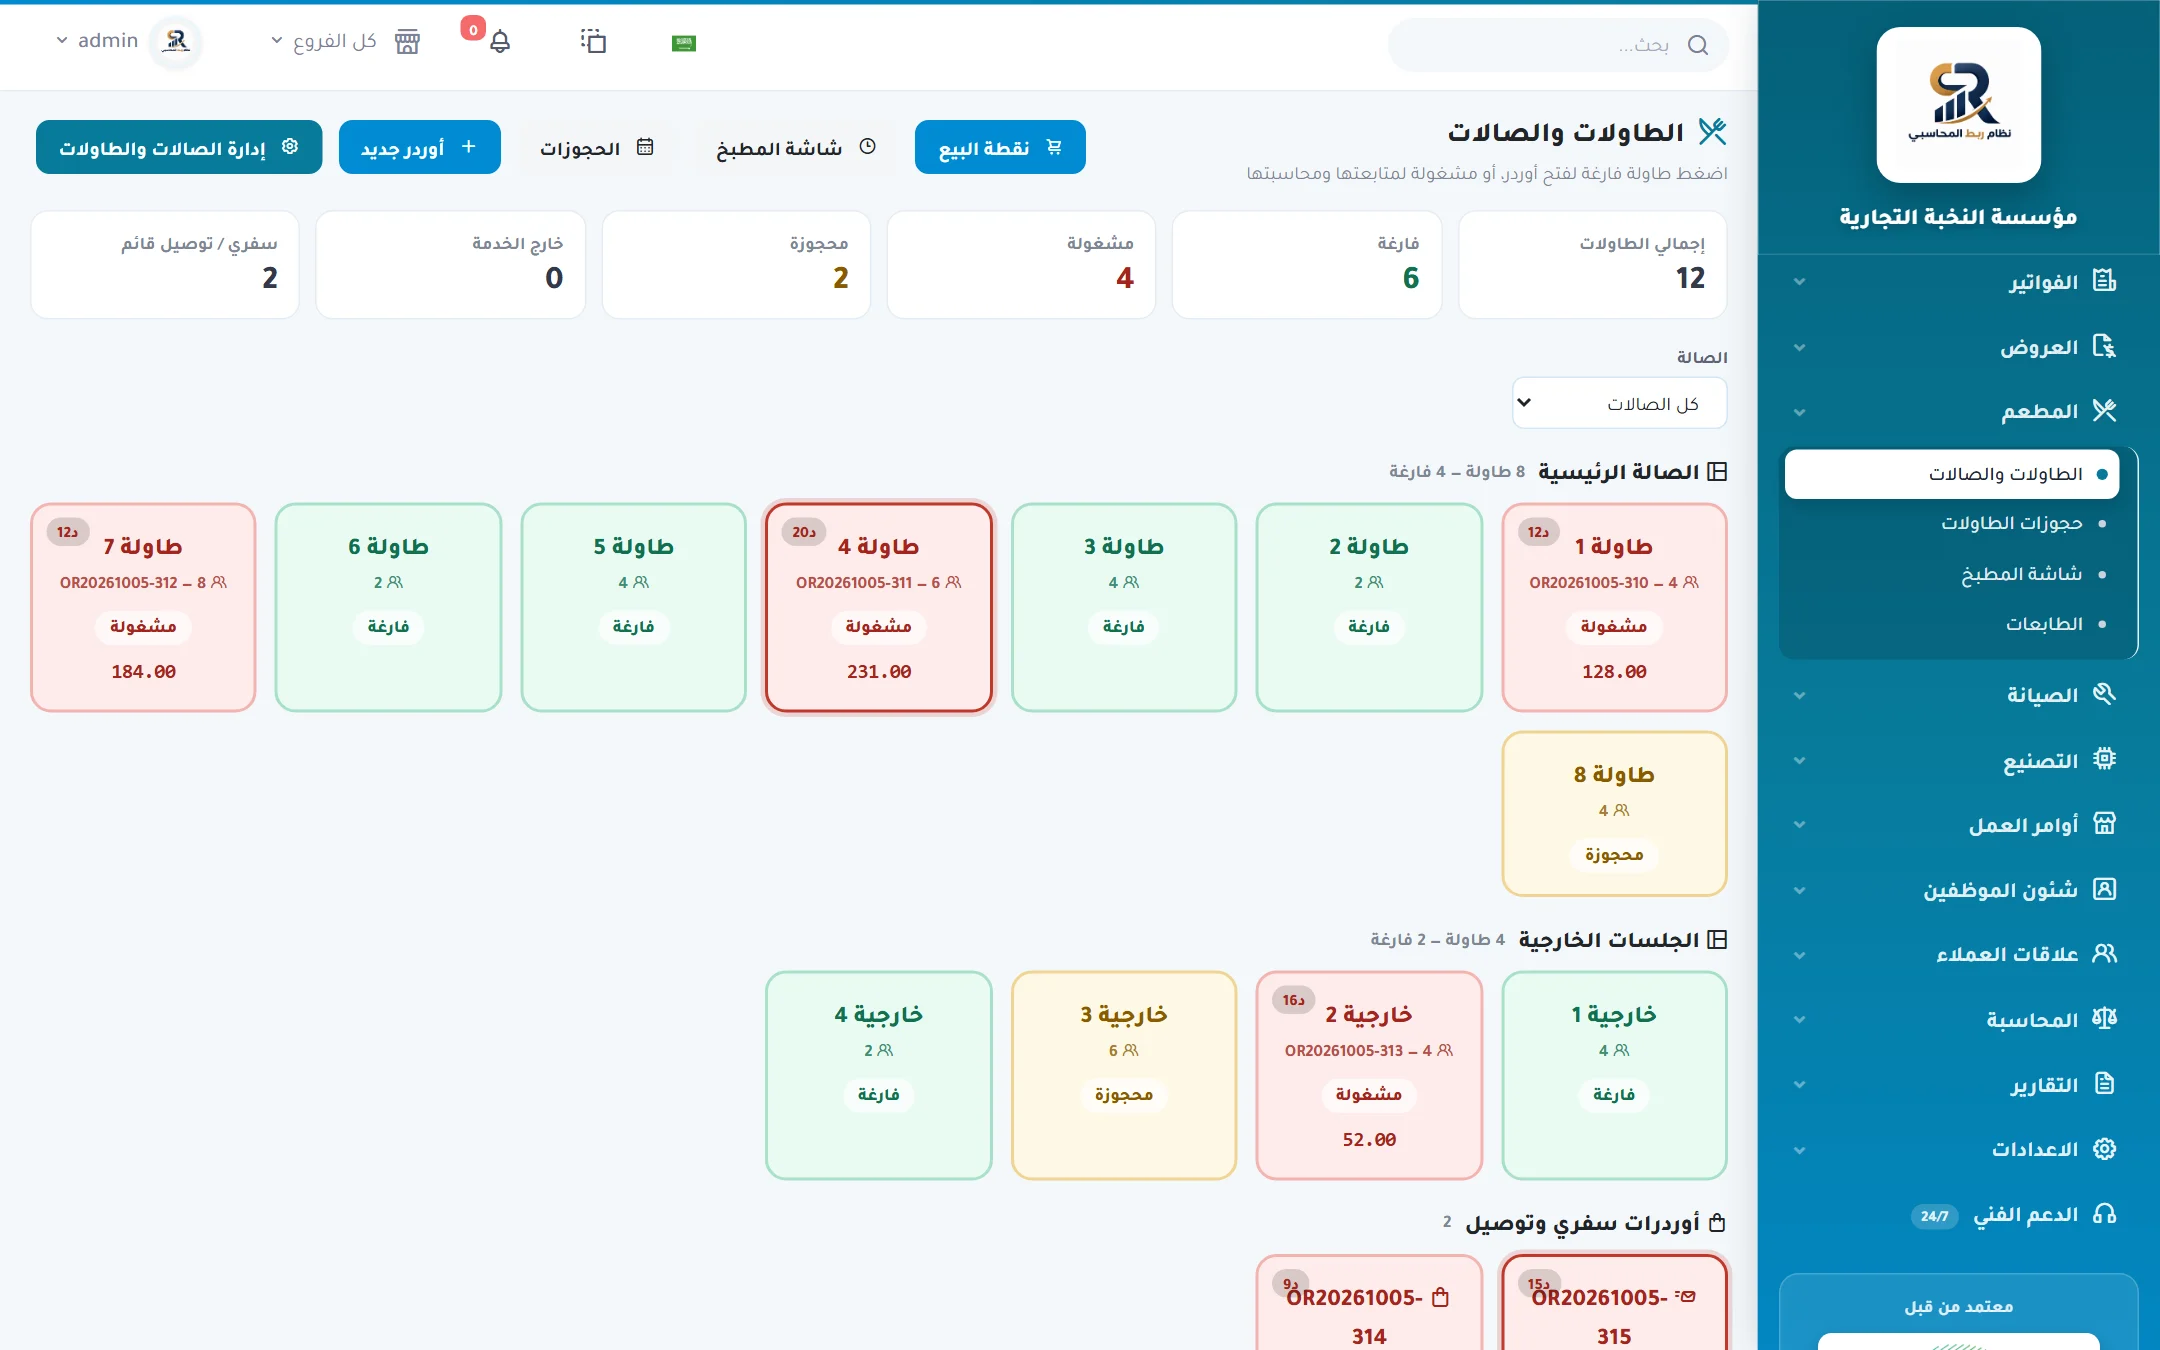
Task: Expand the كل الفروع branches dropdown
Action: [324, 41]
